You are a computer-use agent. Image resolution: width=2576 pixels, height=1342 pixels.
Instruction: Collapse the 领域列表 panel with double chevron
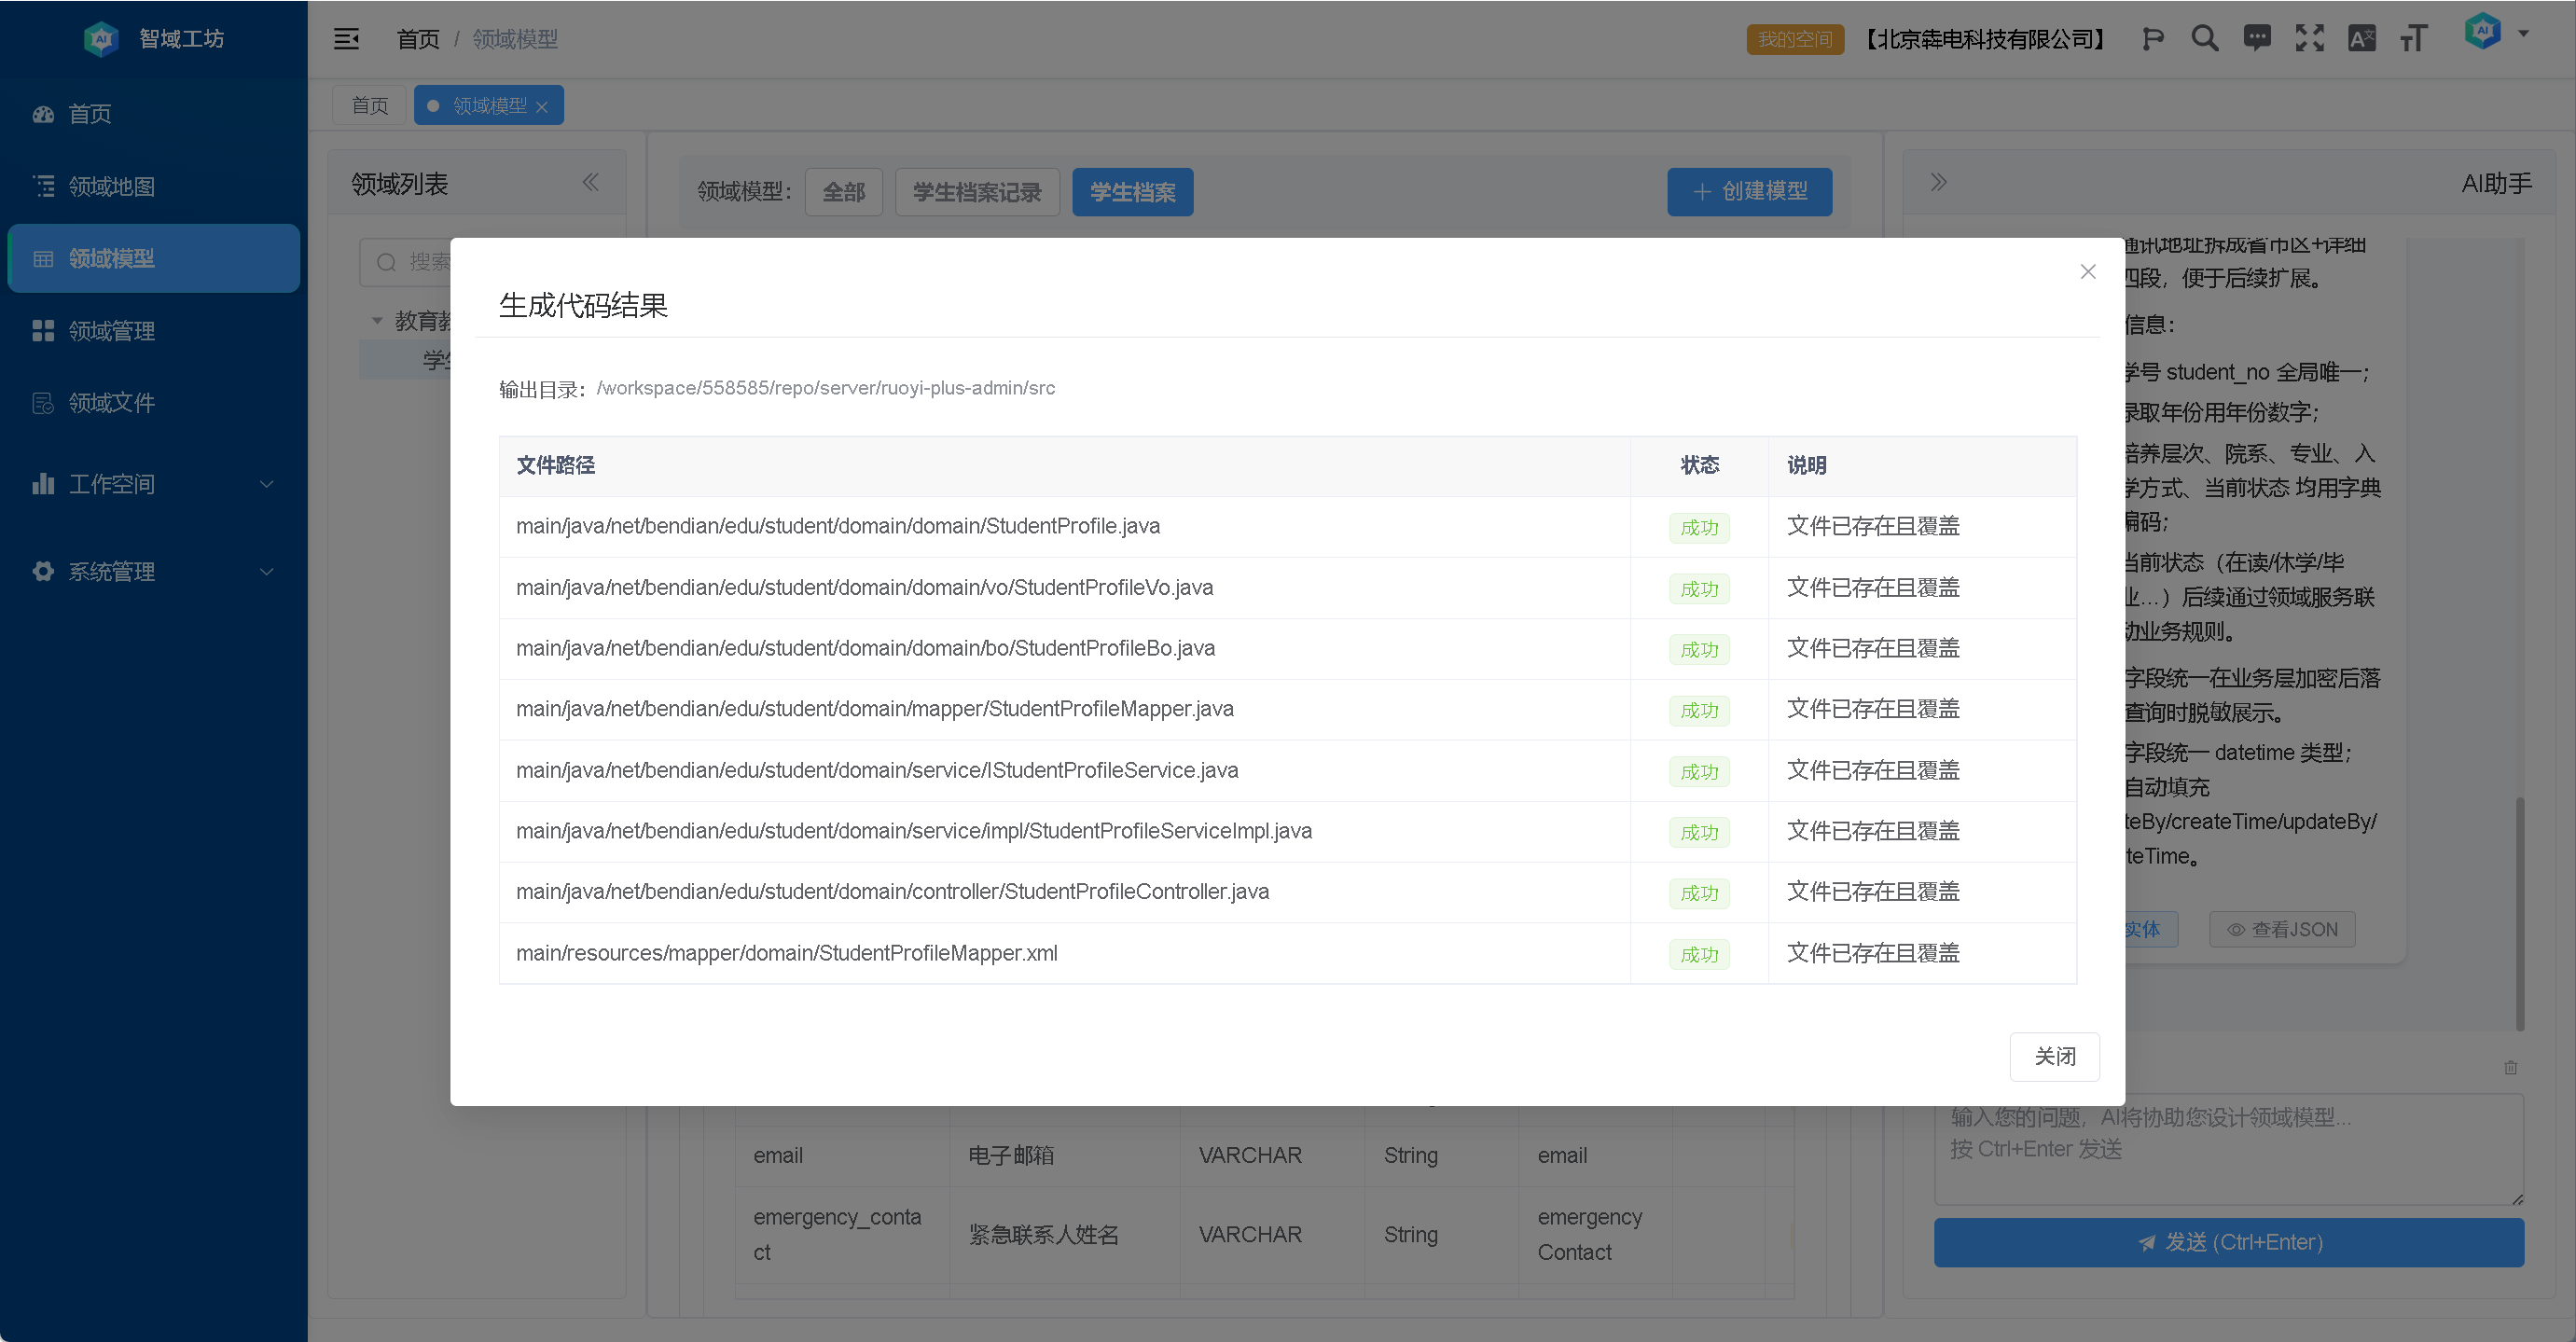[590, 182]
